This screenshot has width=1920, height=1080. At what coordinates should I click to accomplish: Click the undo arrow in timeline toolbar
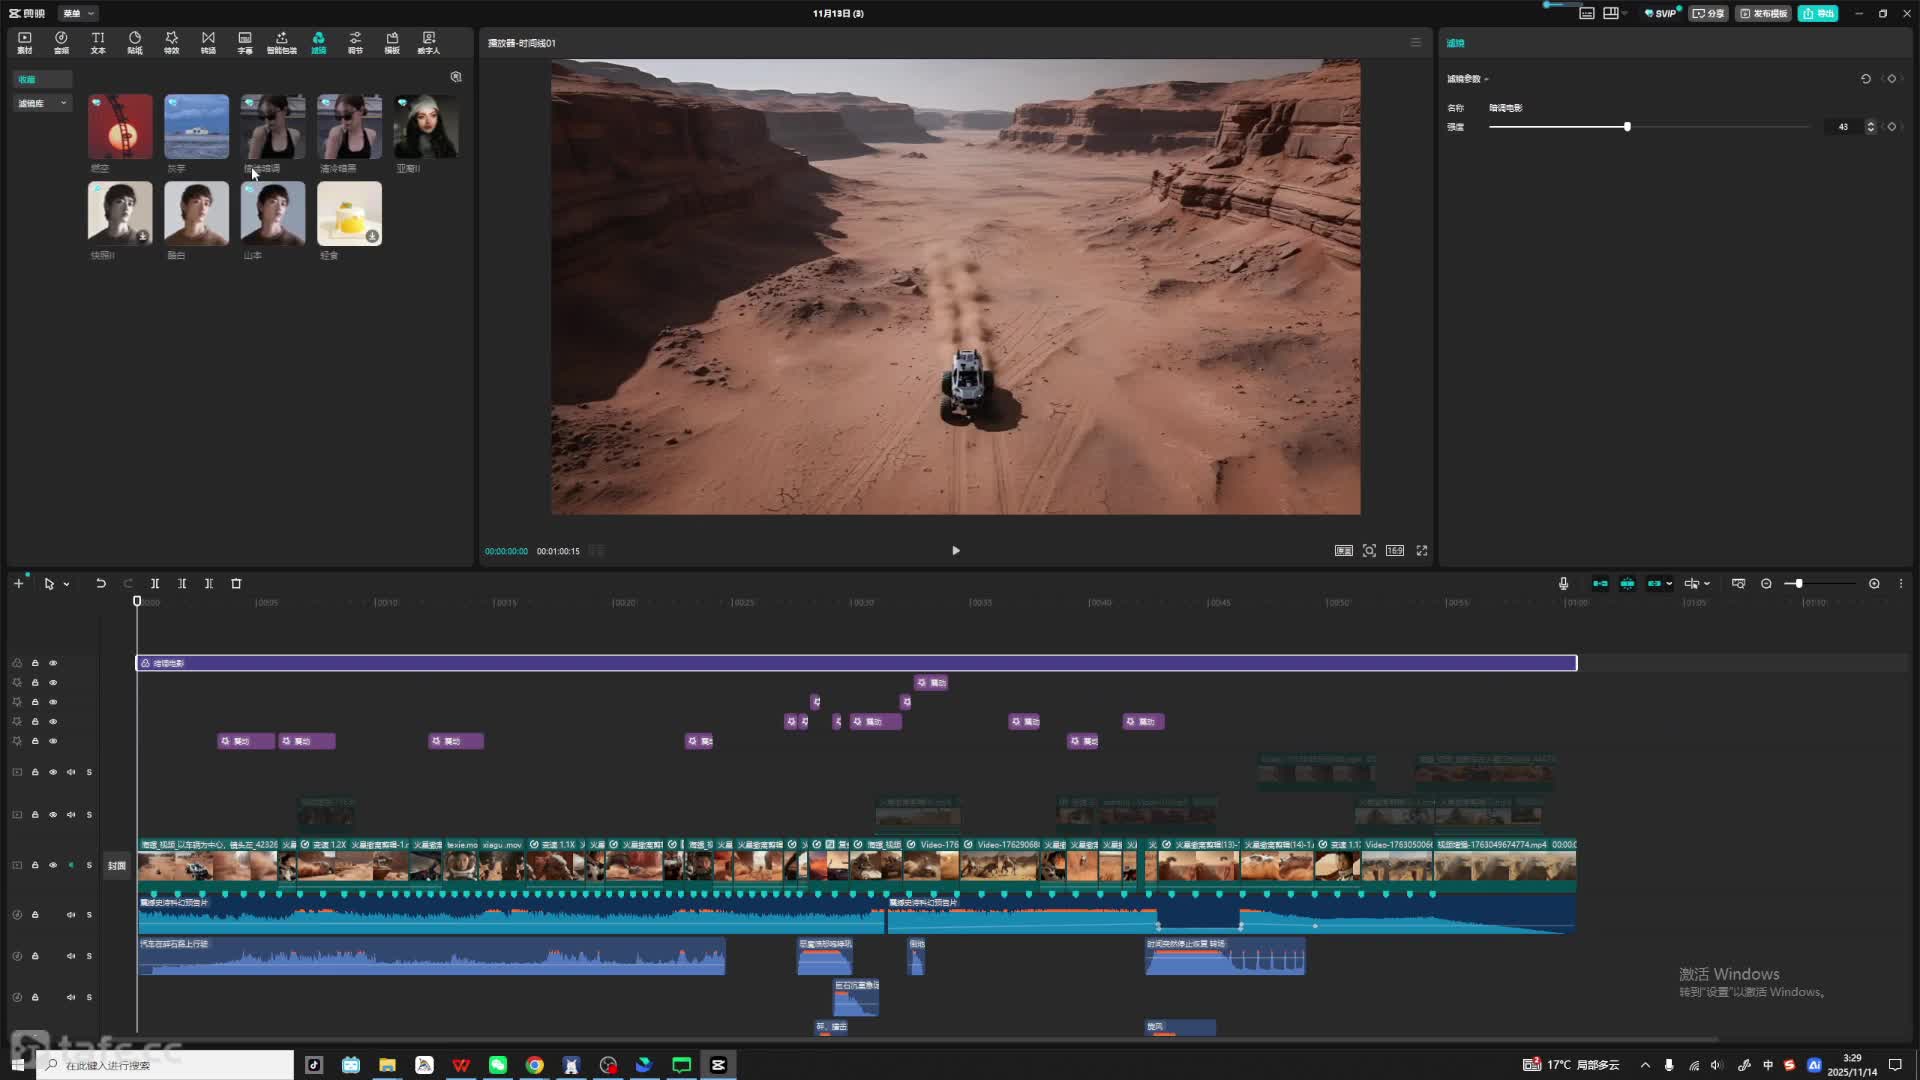(101, 584)
